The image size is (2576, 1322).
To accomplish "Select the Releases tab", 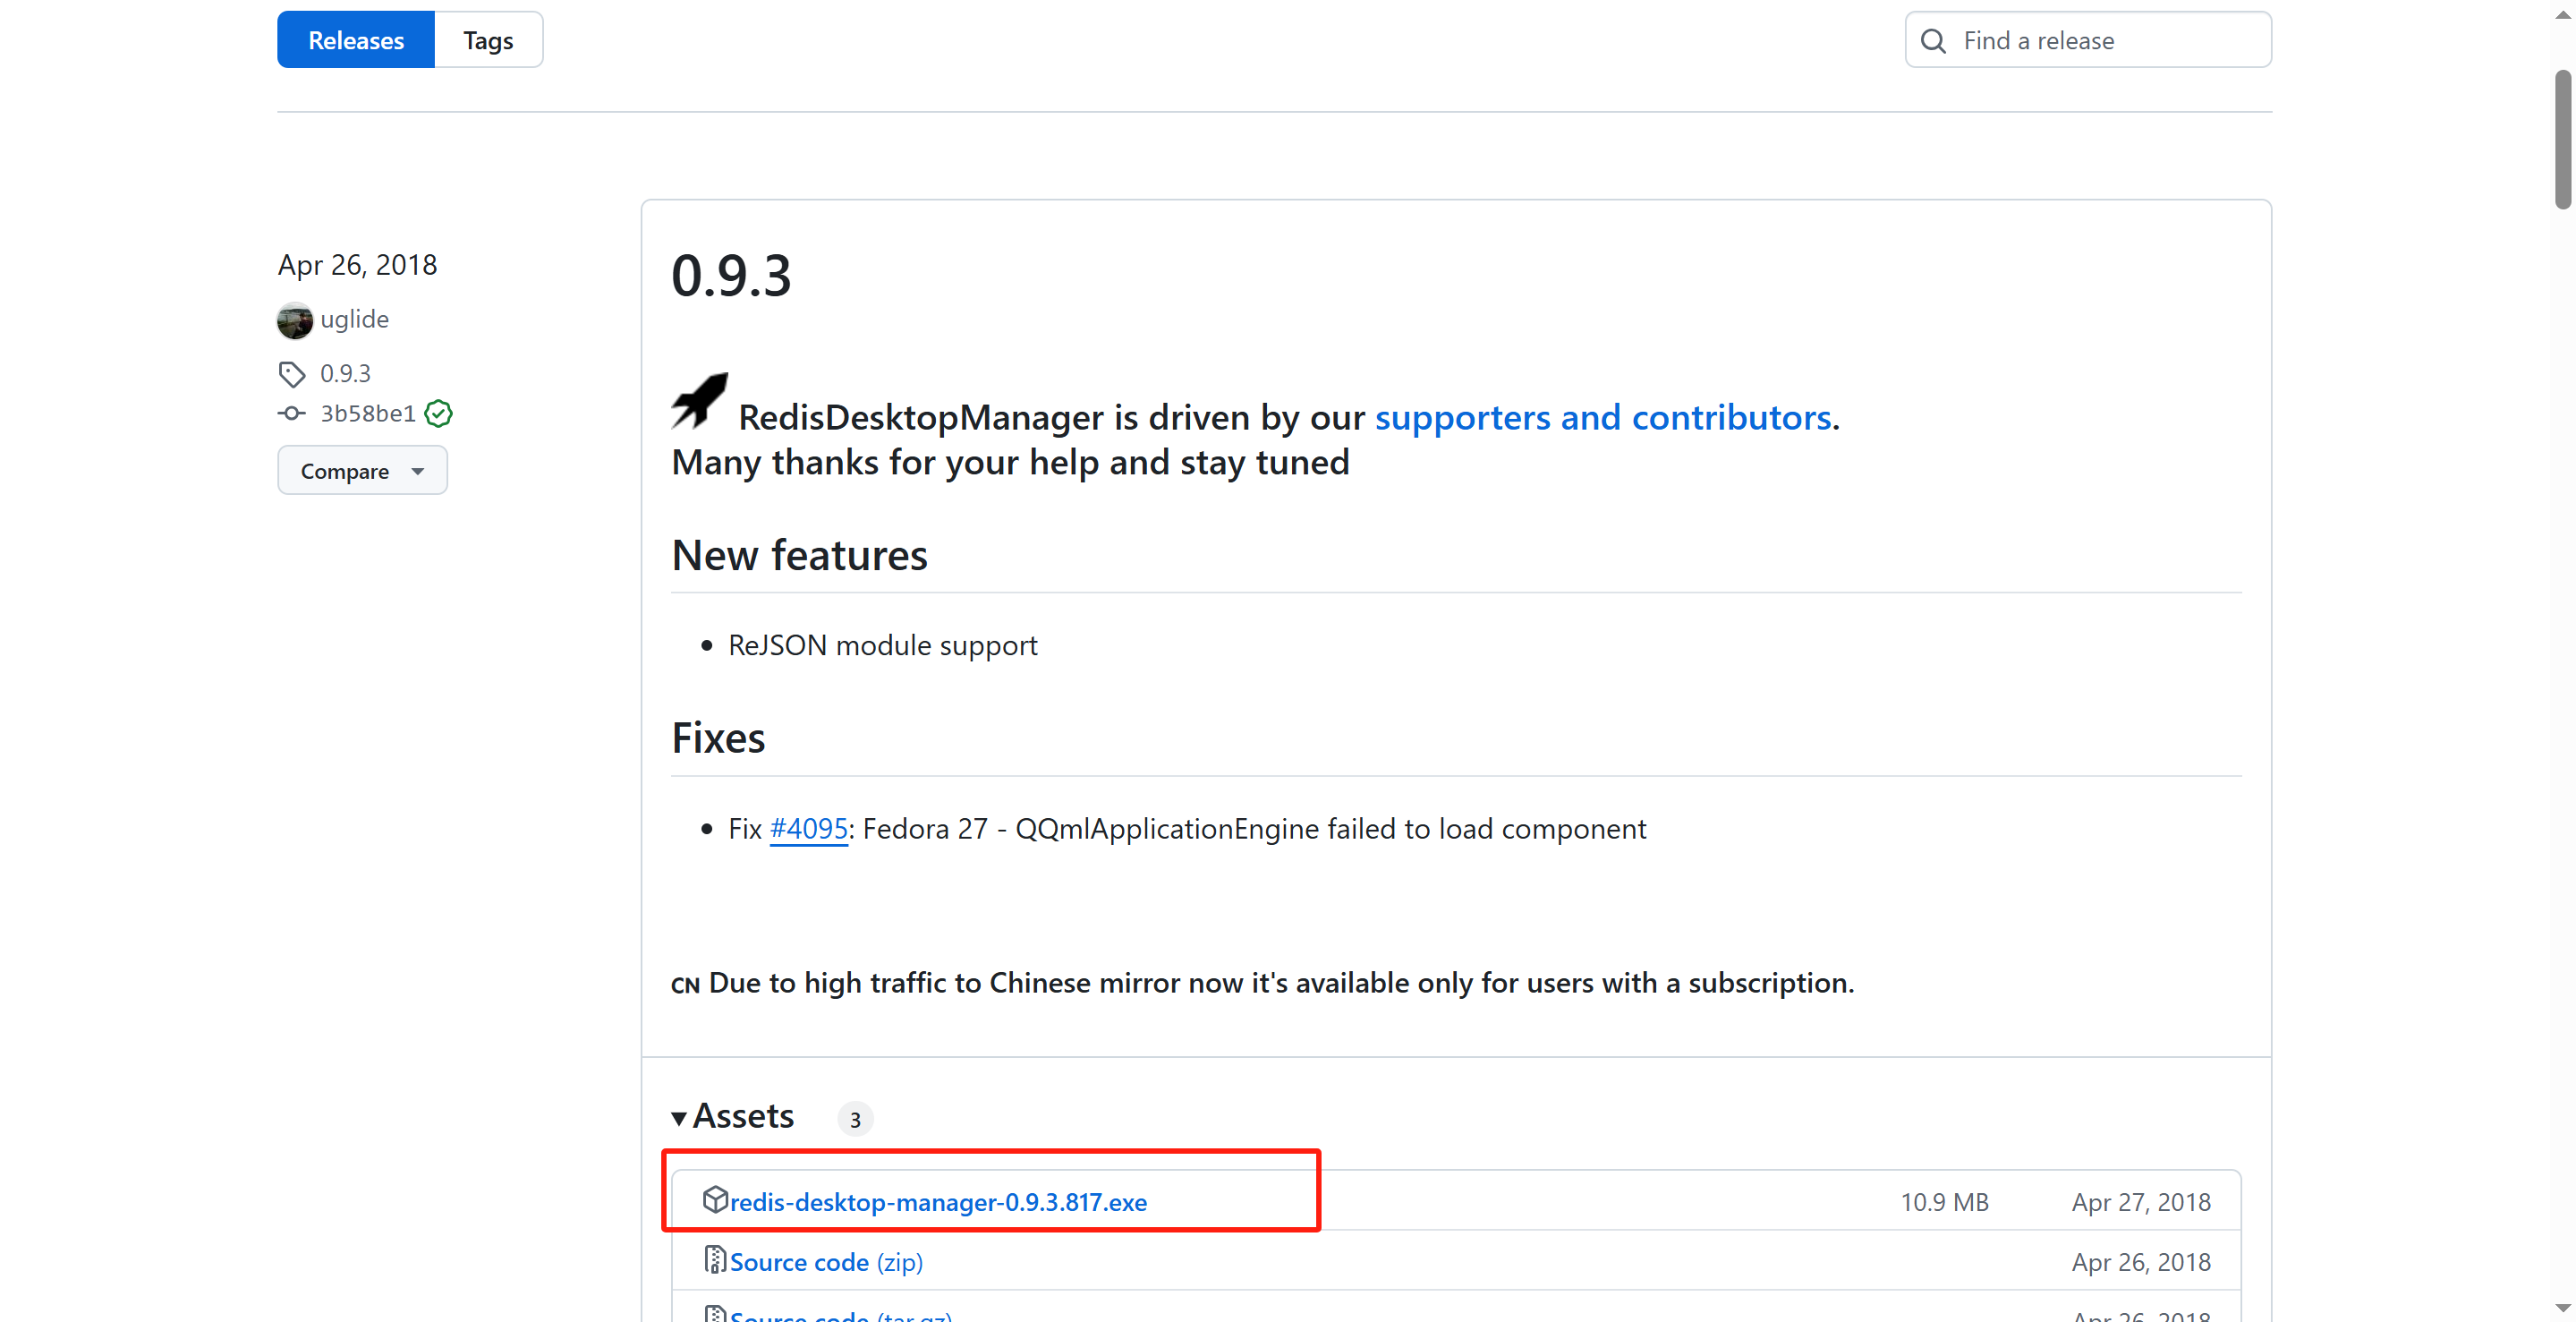I will 356,41.
